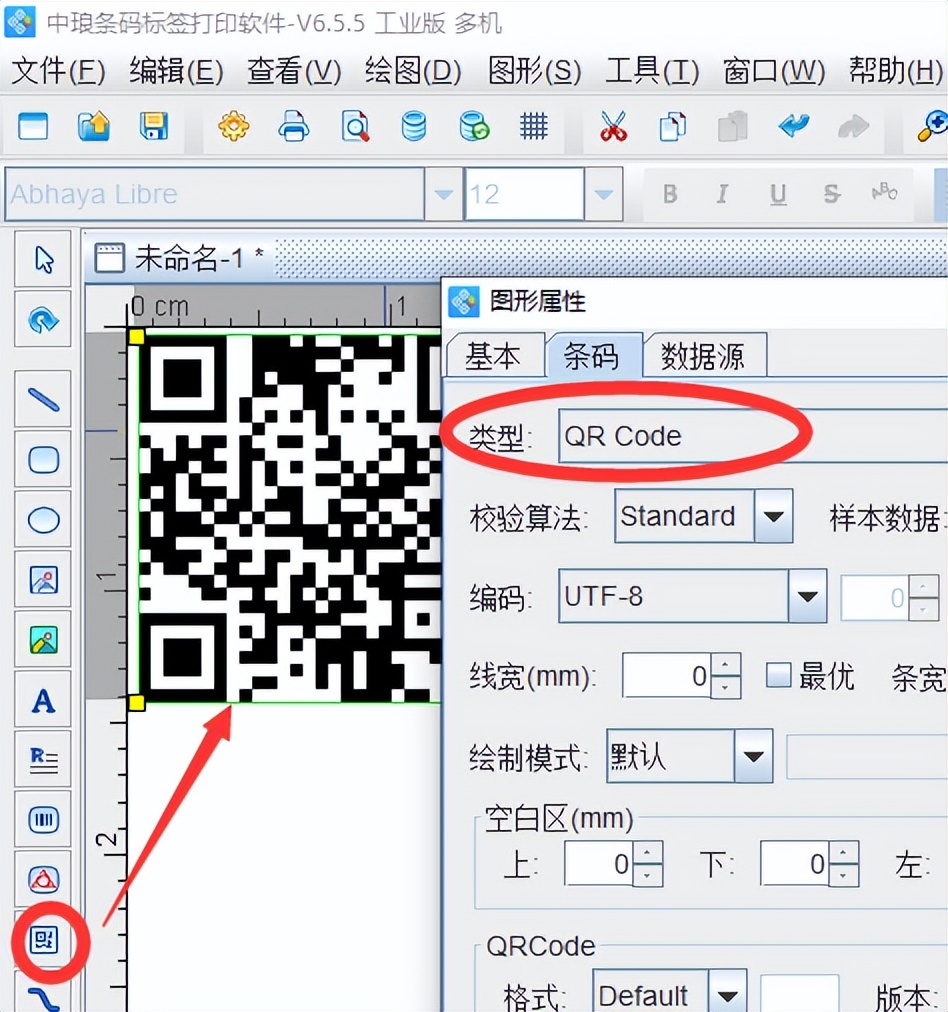
Task: Select the barcode drawing tool
Action: pyautogui.click(x=43, y=819)
